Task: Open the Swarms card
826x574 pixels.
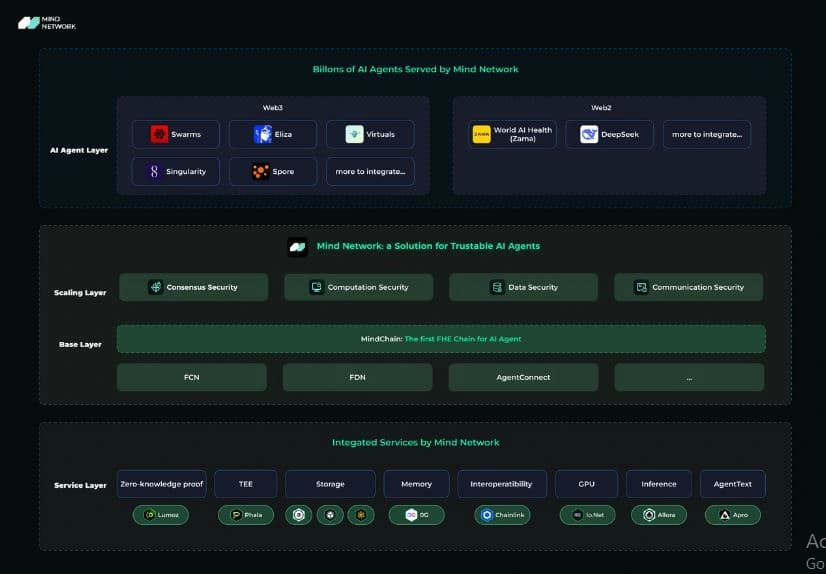Action: [175, 134]
